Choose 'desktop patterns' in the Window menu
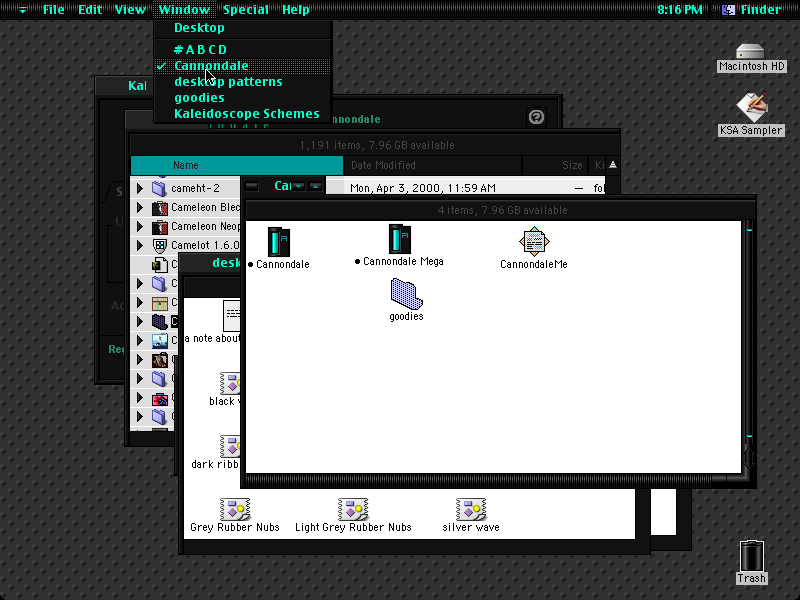The height and width of the screenshot is (600, 800). coord(243,82)
